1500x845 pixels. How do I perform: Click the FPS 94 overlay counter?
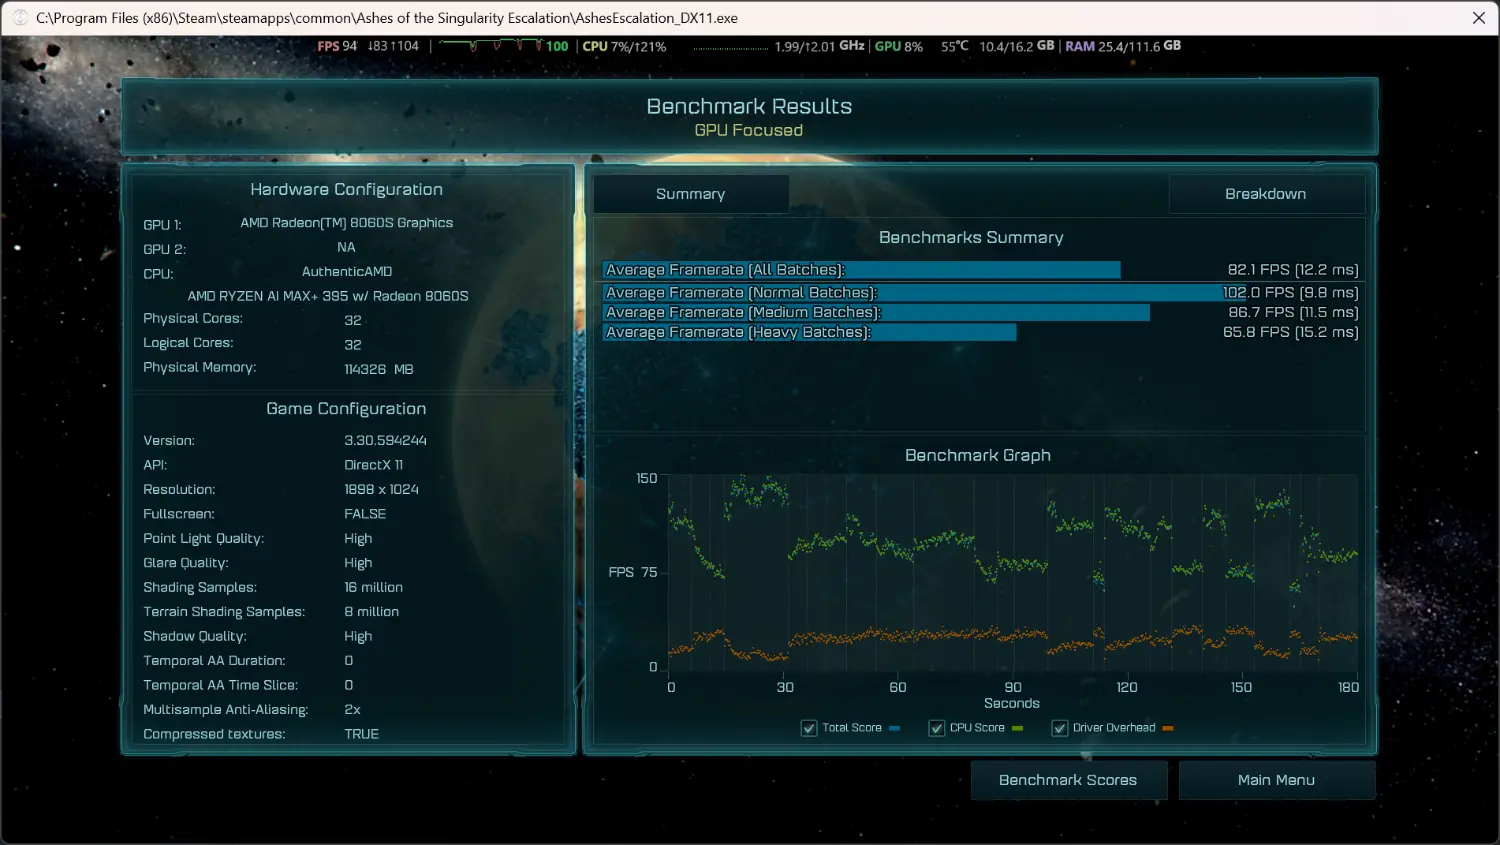click(337, 46)
